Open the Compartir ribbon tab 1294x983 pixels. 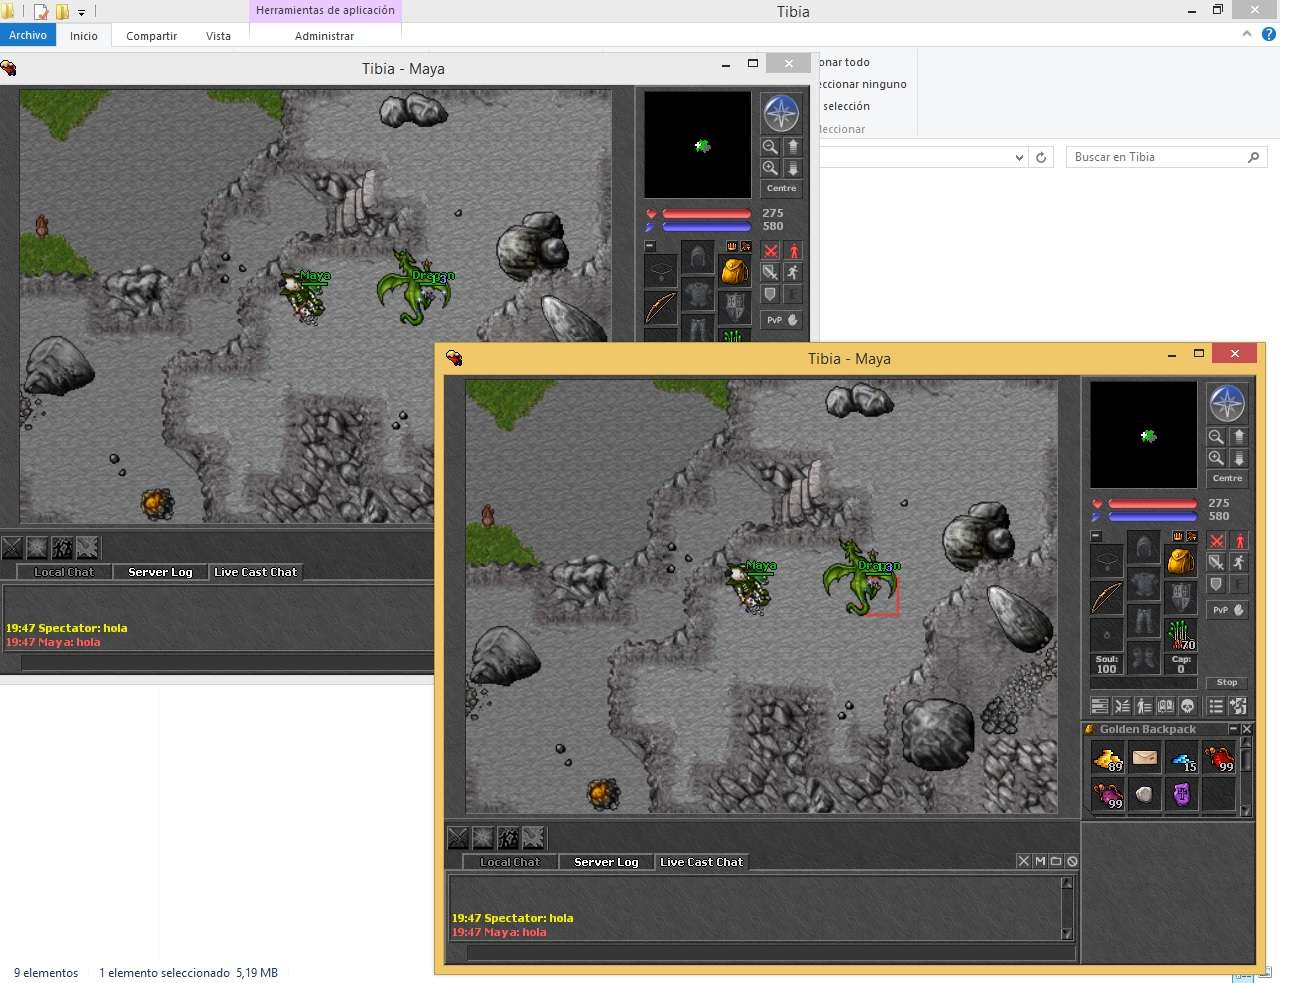pyautogui.click(x=151, y=36)
